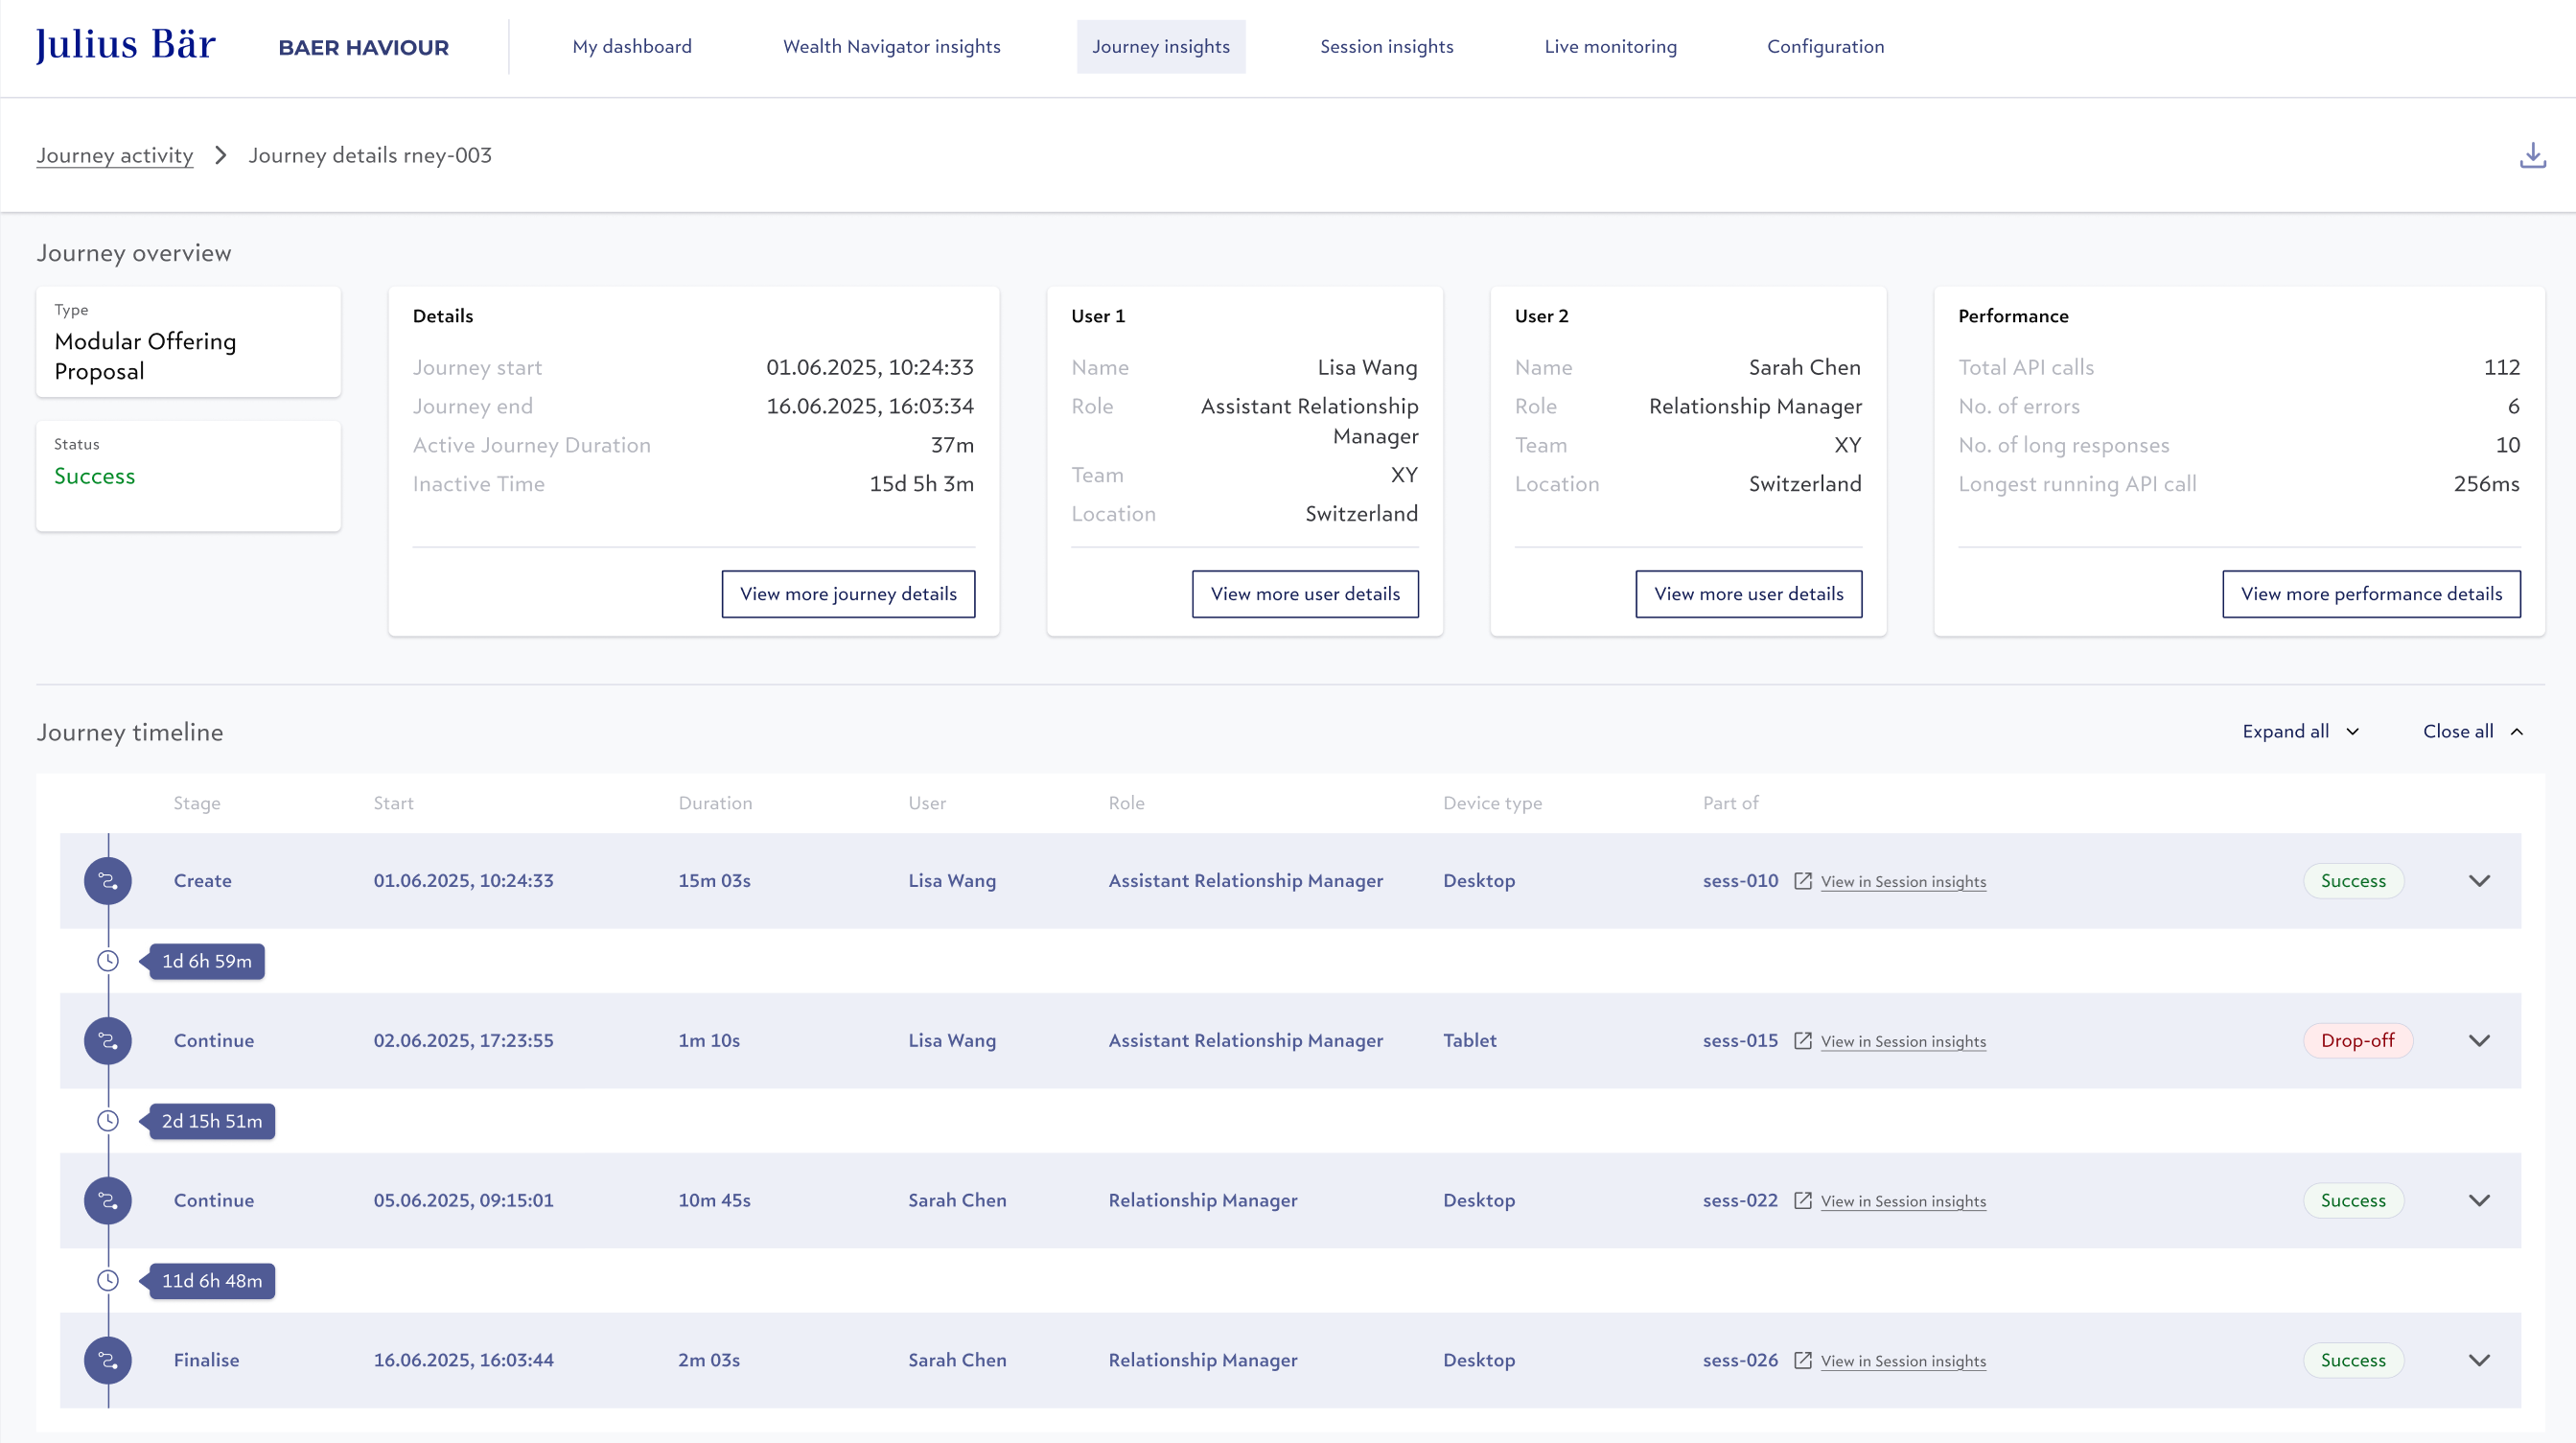Viewport: 2576px width, 1443px height.
Task: Click View more performance details button
Action: coord(2371,594)
